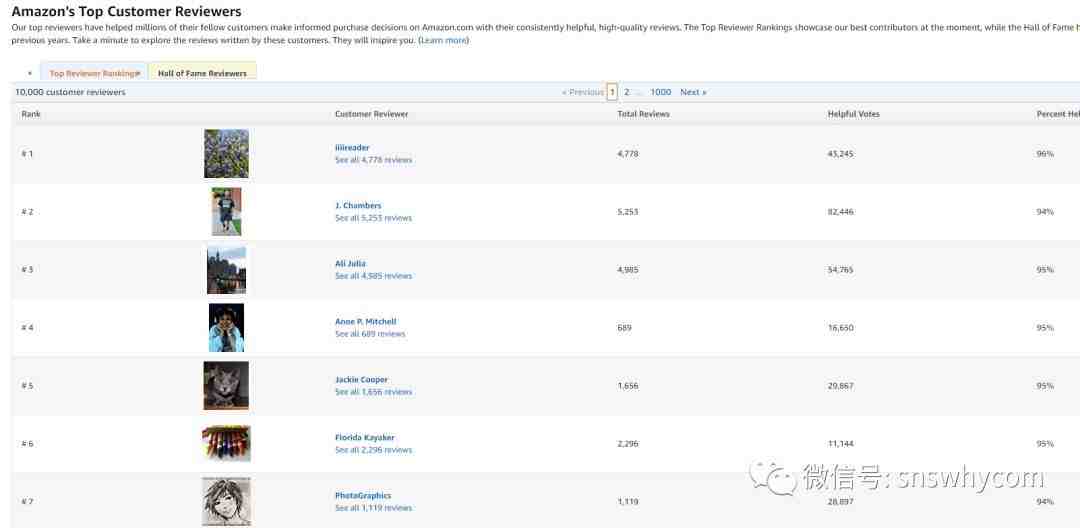Click total reviews value 5,253
The width and height of the screenshot is (1080, 528).
click(x=627, y=211)
